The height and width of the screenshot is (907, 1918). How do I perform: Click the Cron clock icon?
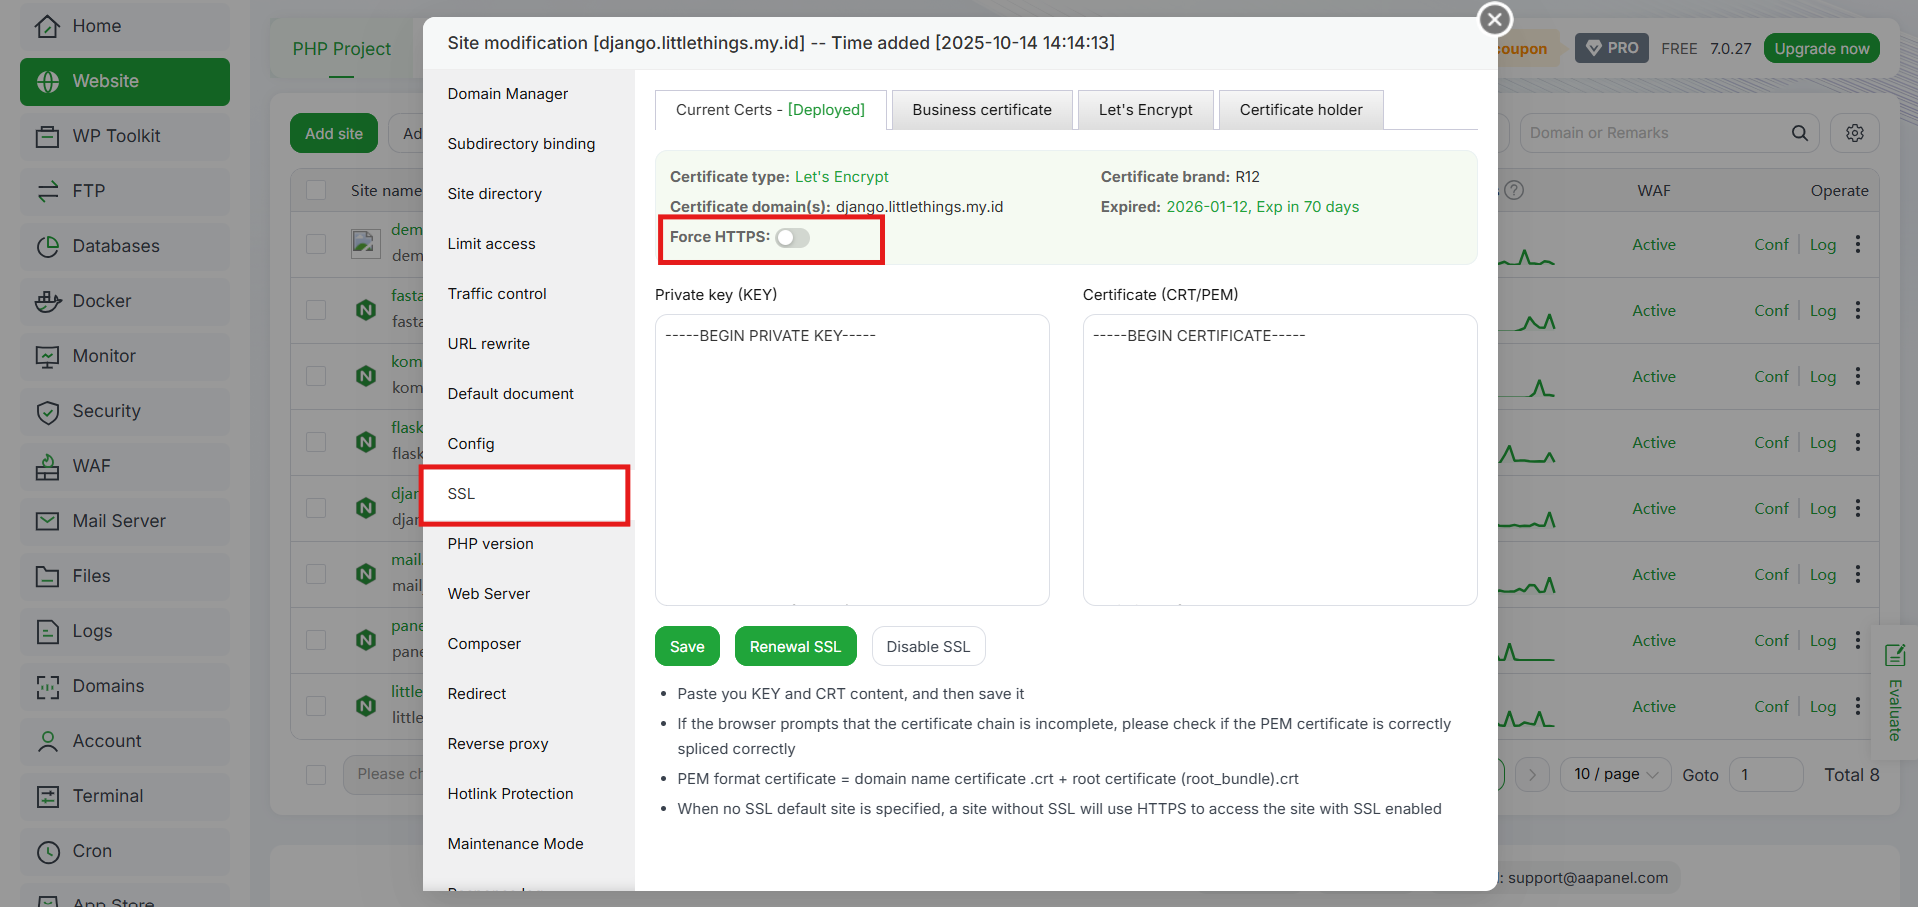tap(47, 851)
